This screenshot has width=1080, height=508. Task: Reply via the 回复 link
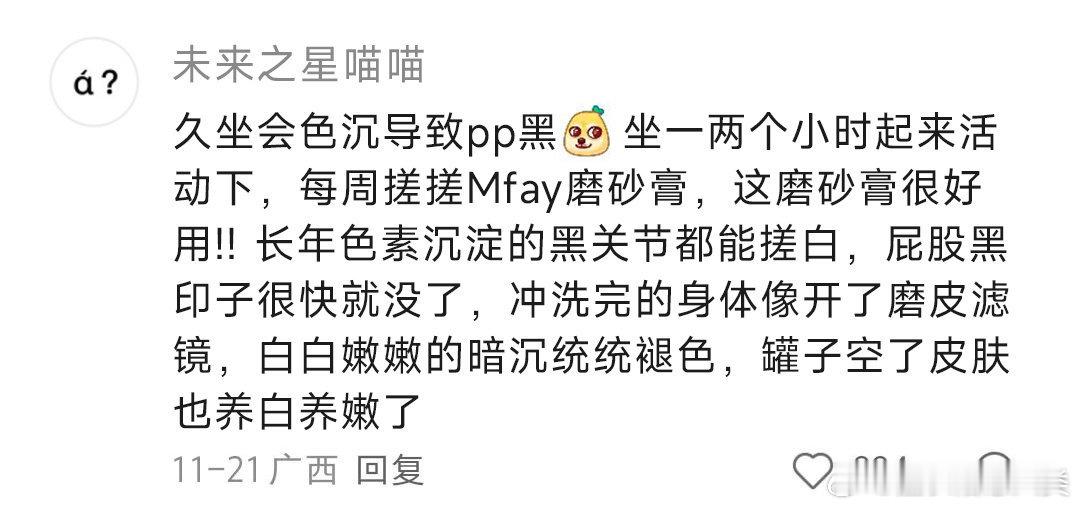point(389,471)
